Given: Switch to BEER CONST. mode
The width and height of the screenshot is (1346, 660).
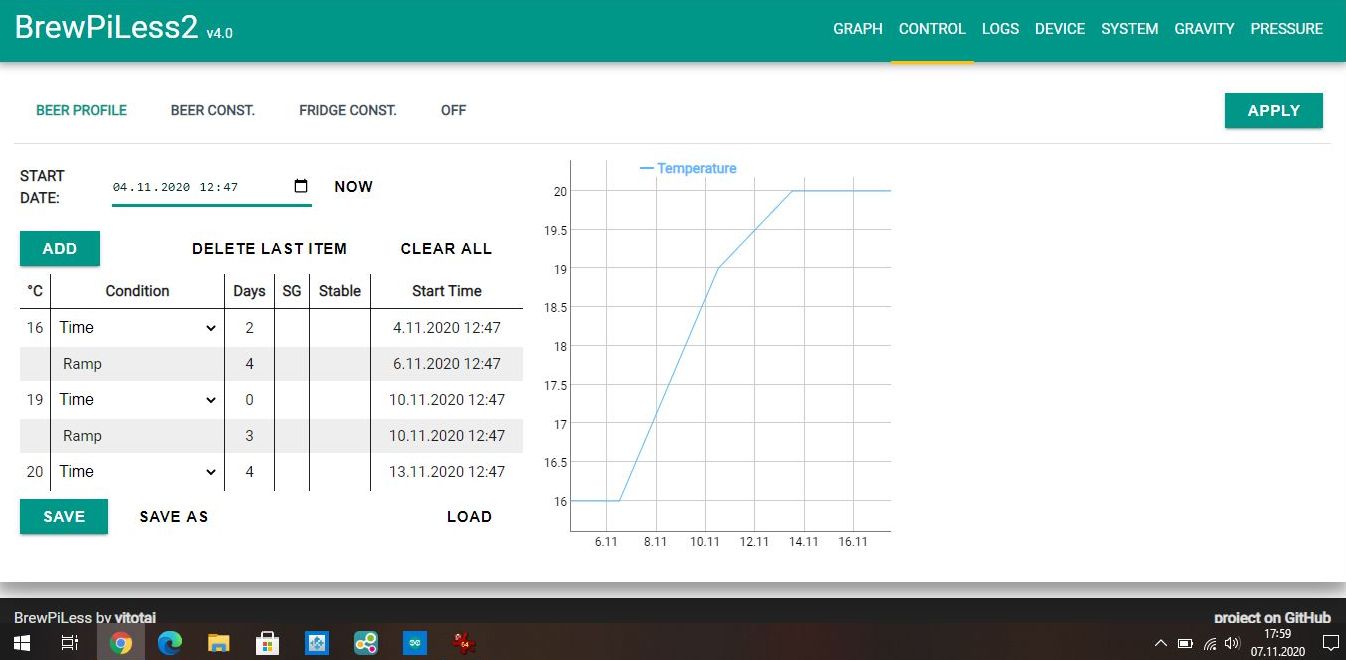Looking at the screenshot, I should (213, 110).
